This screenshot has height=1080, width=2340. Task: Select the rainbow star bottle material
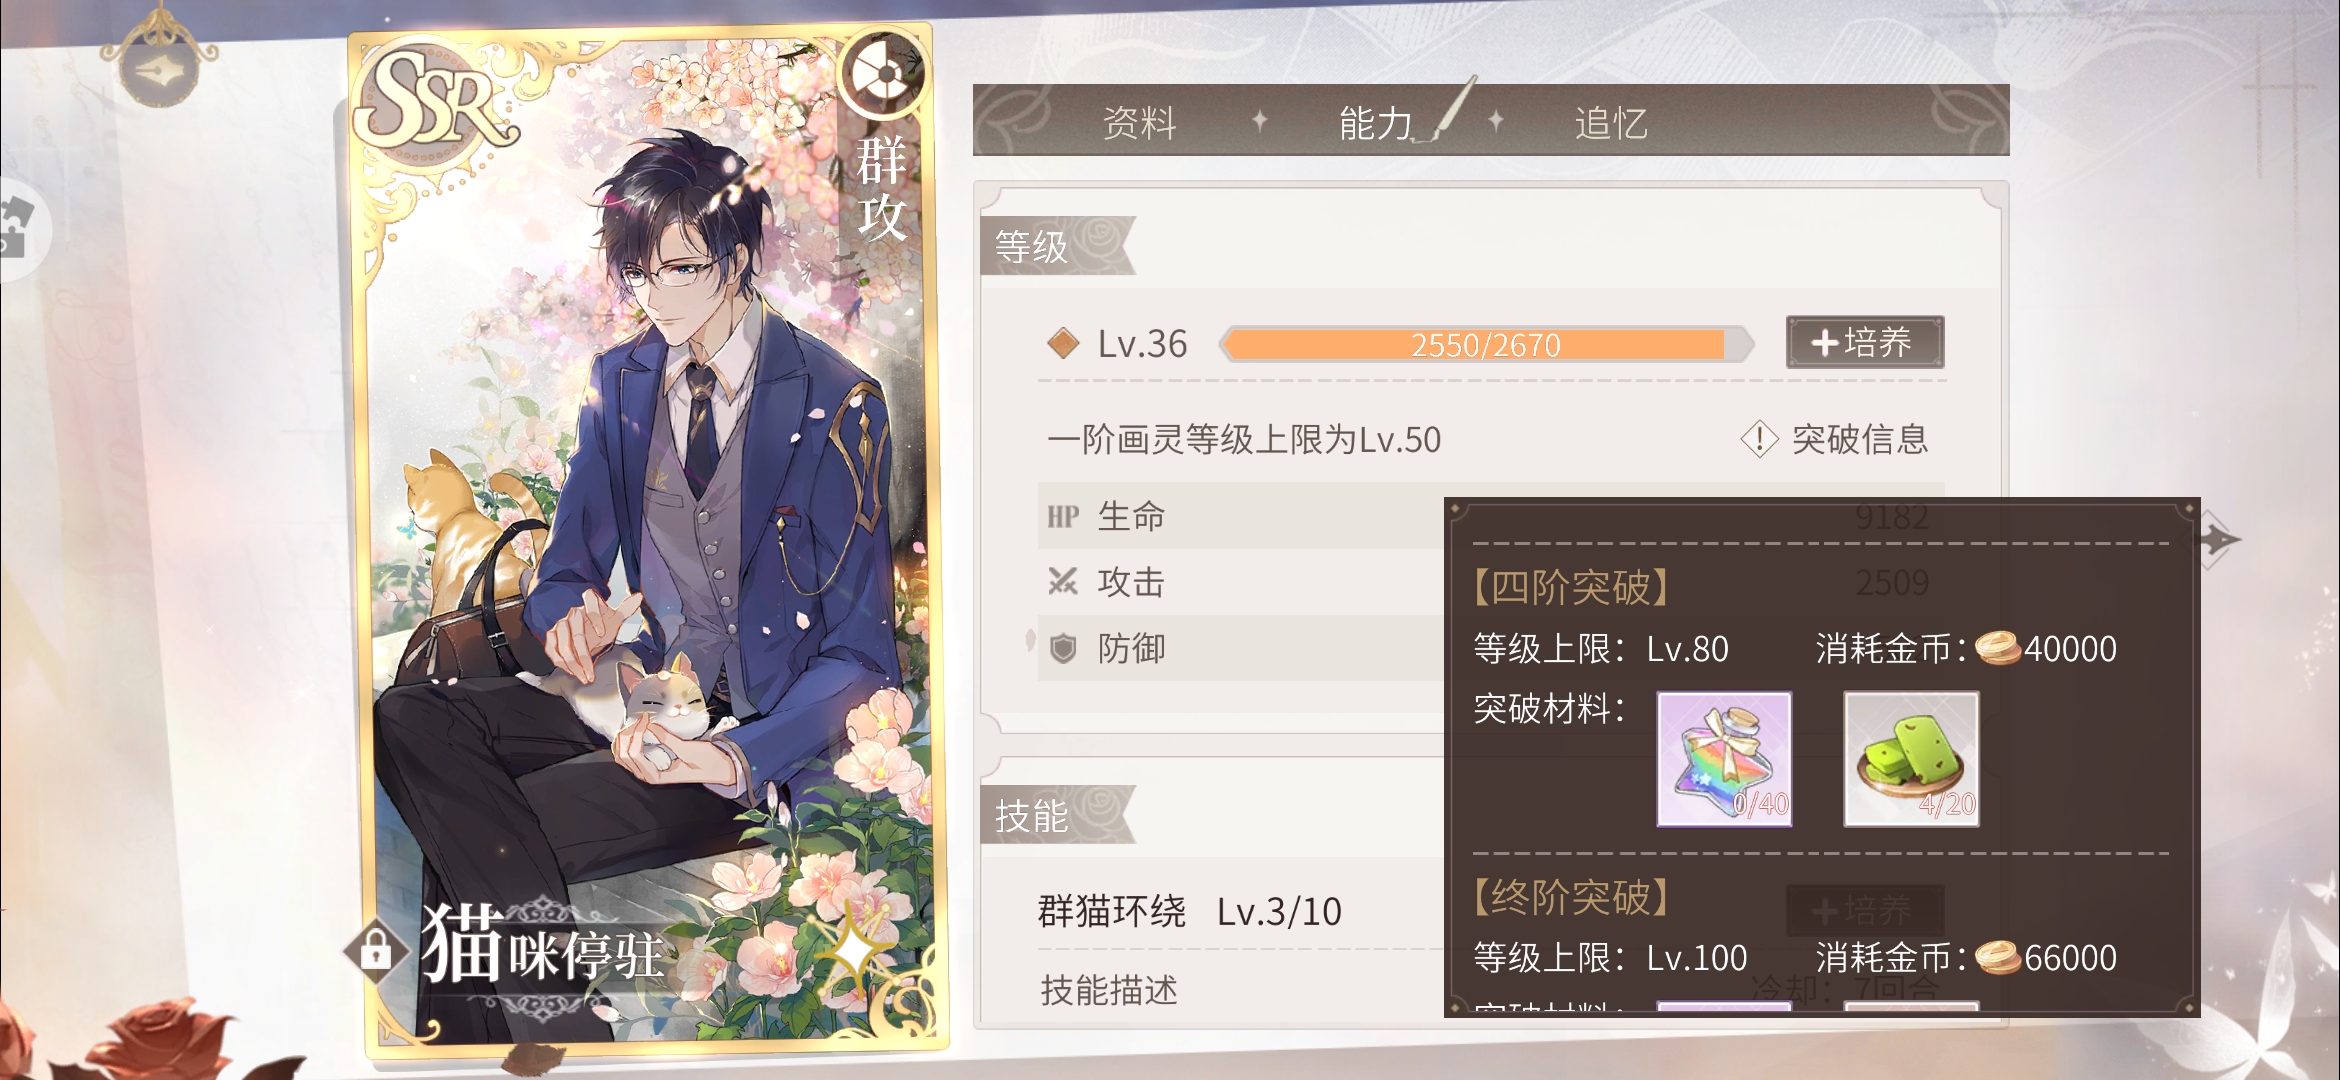tap(1724, 759)
